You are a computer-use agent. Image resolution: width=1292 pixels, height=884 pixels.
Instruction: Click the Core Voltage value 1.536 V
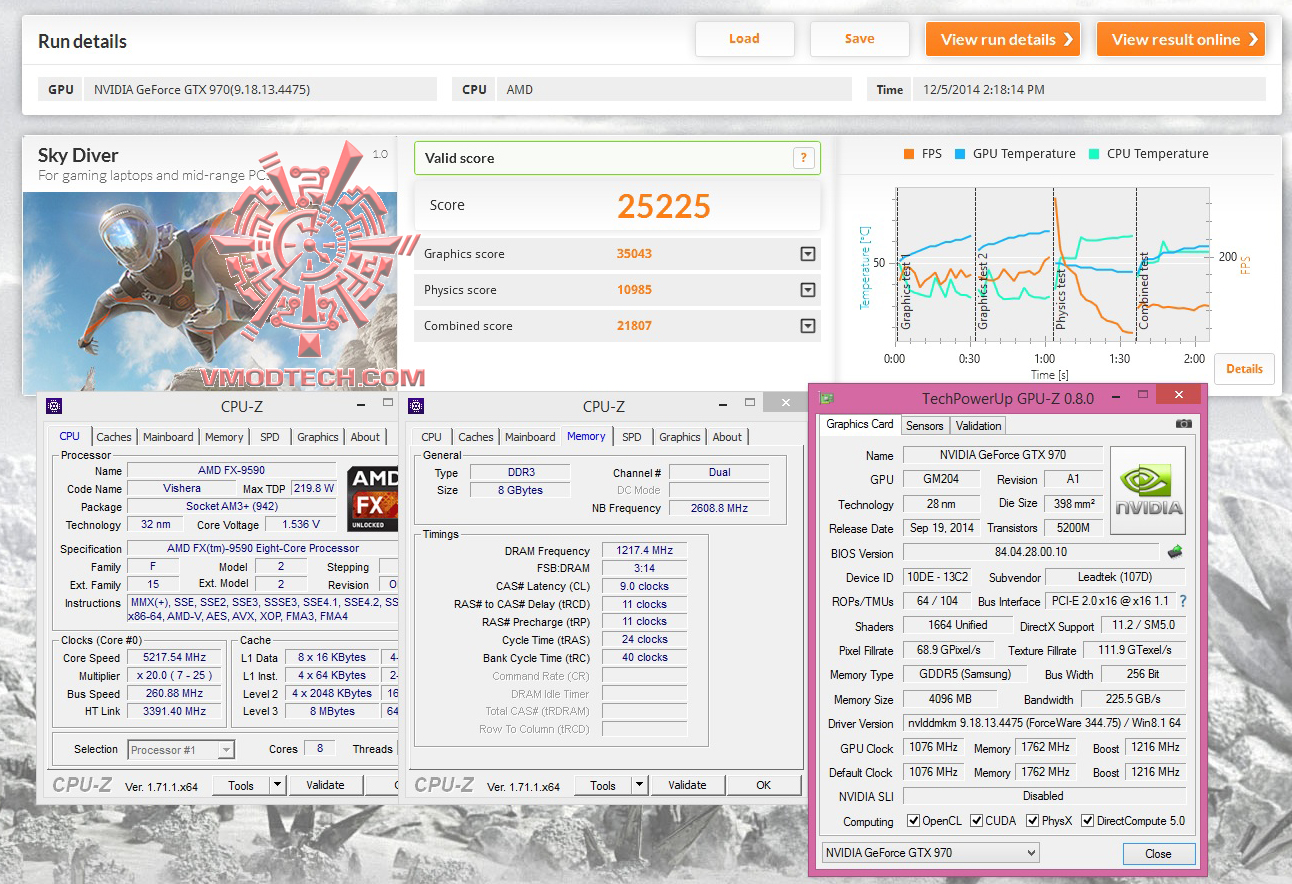tap(301, 524)
